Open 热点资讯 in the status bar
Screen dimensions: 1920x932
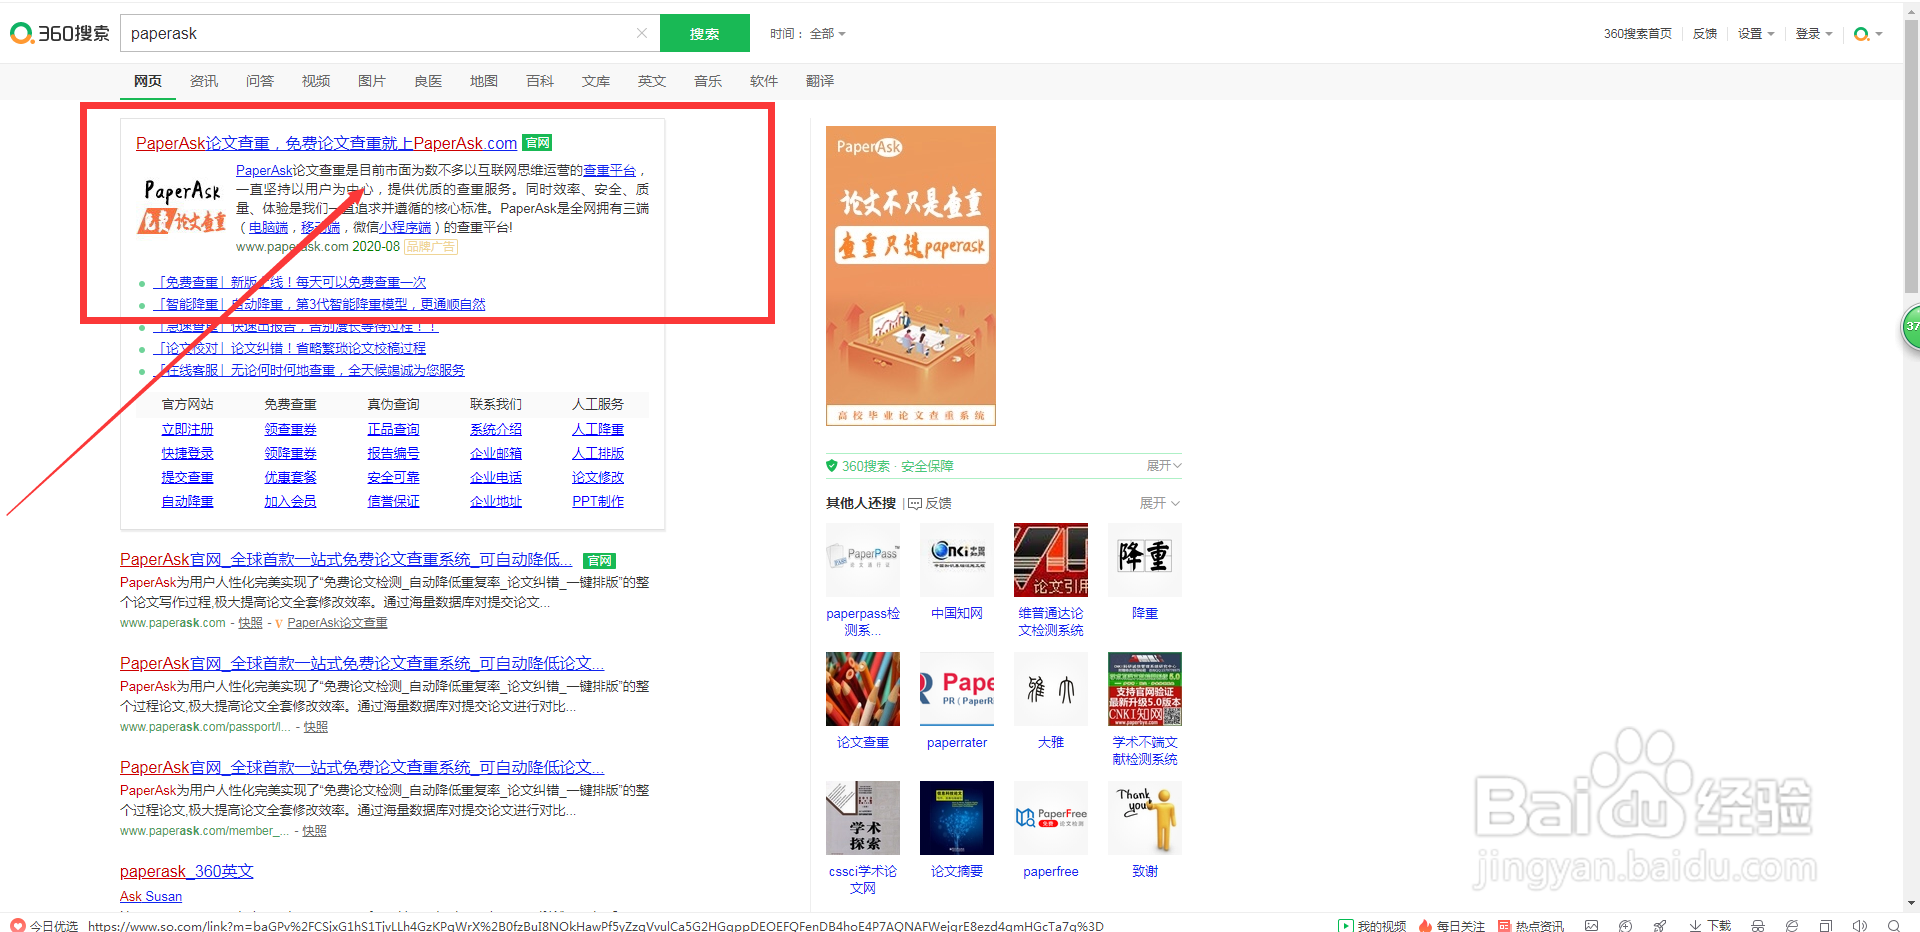coord(1530,926)
